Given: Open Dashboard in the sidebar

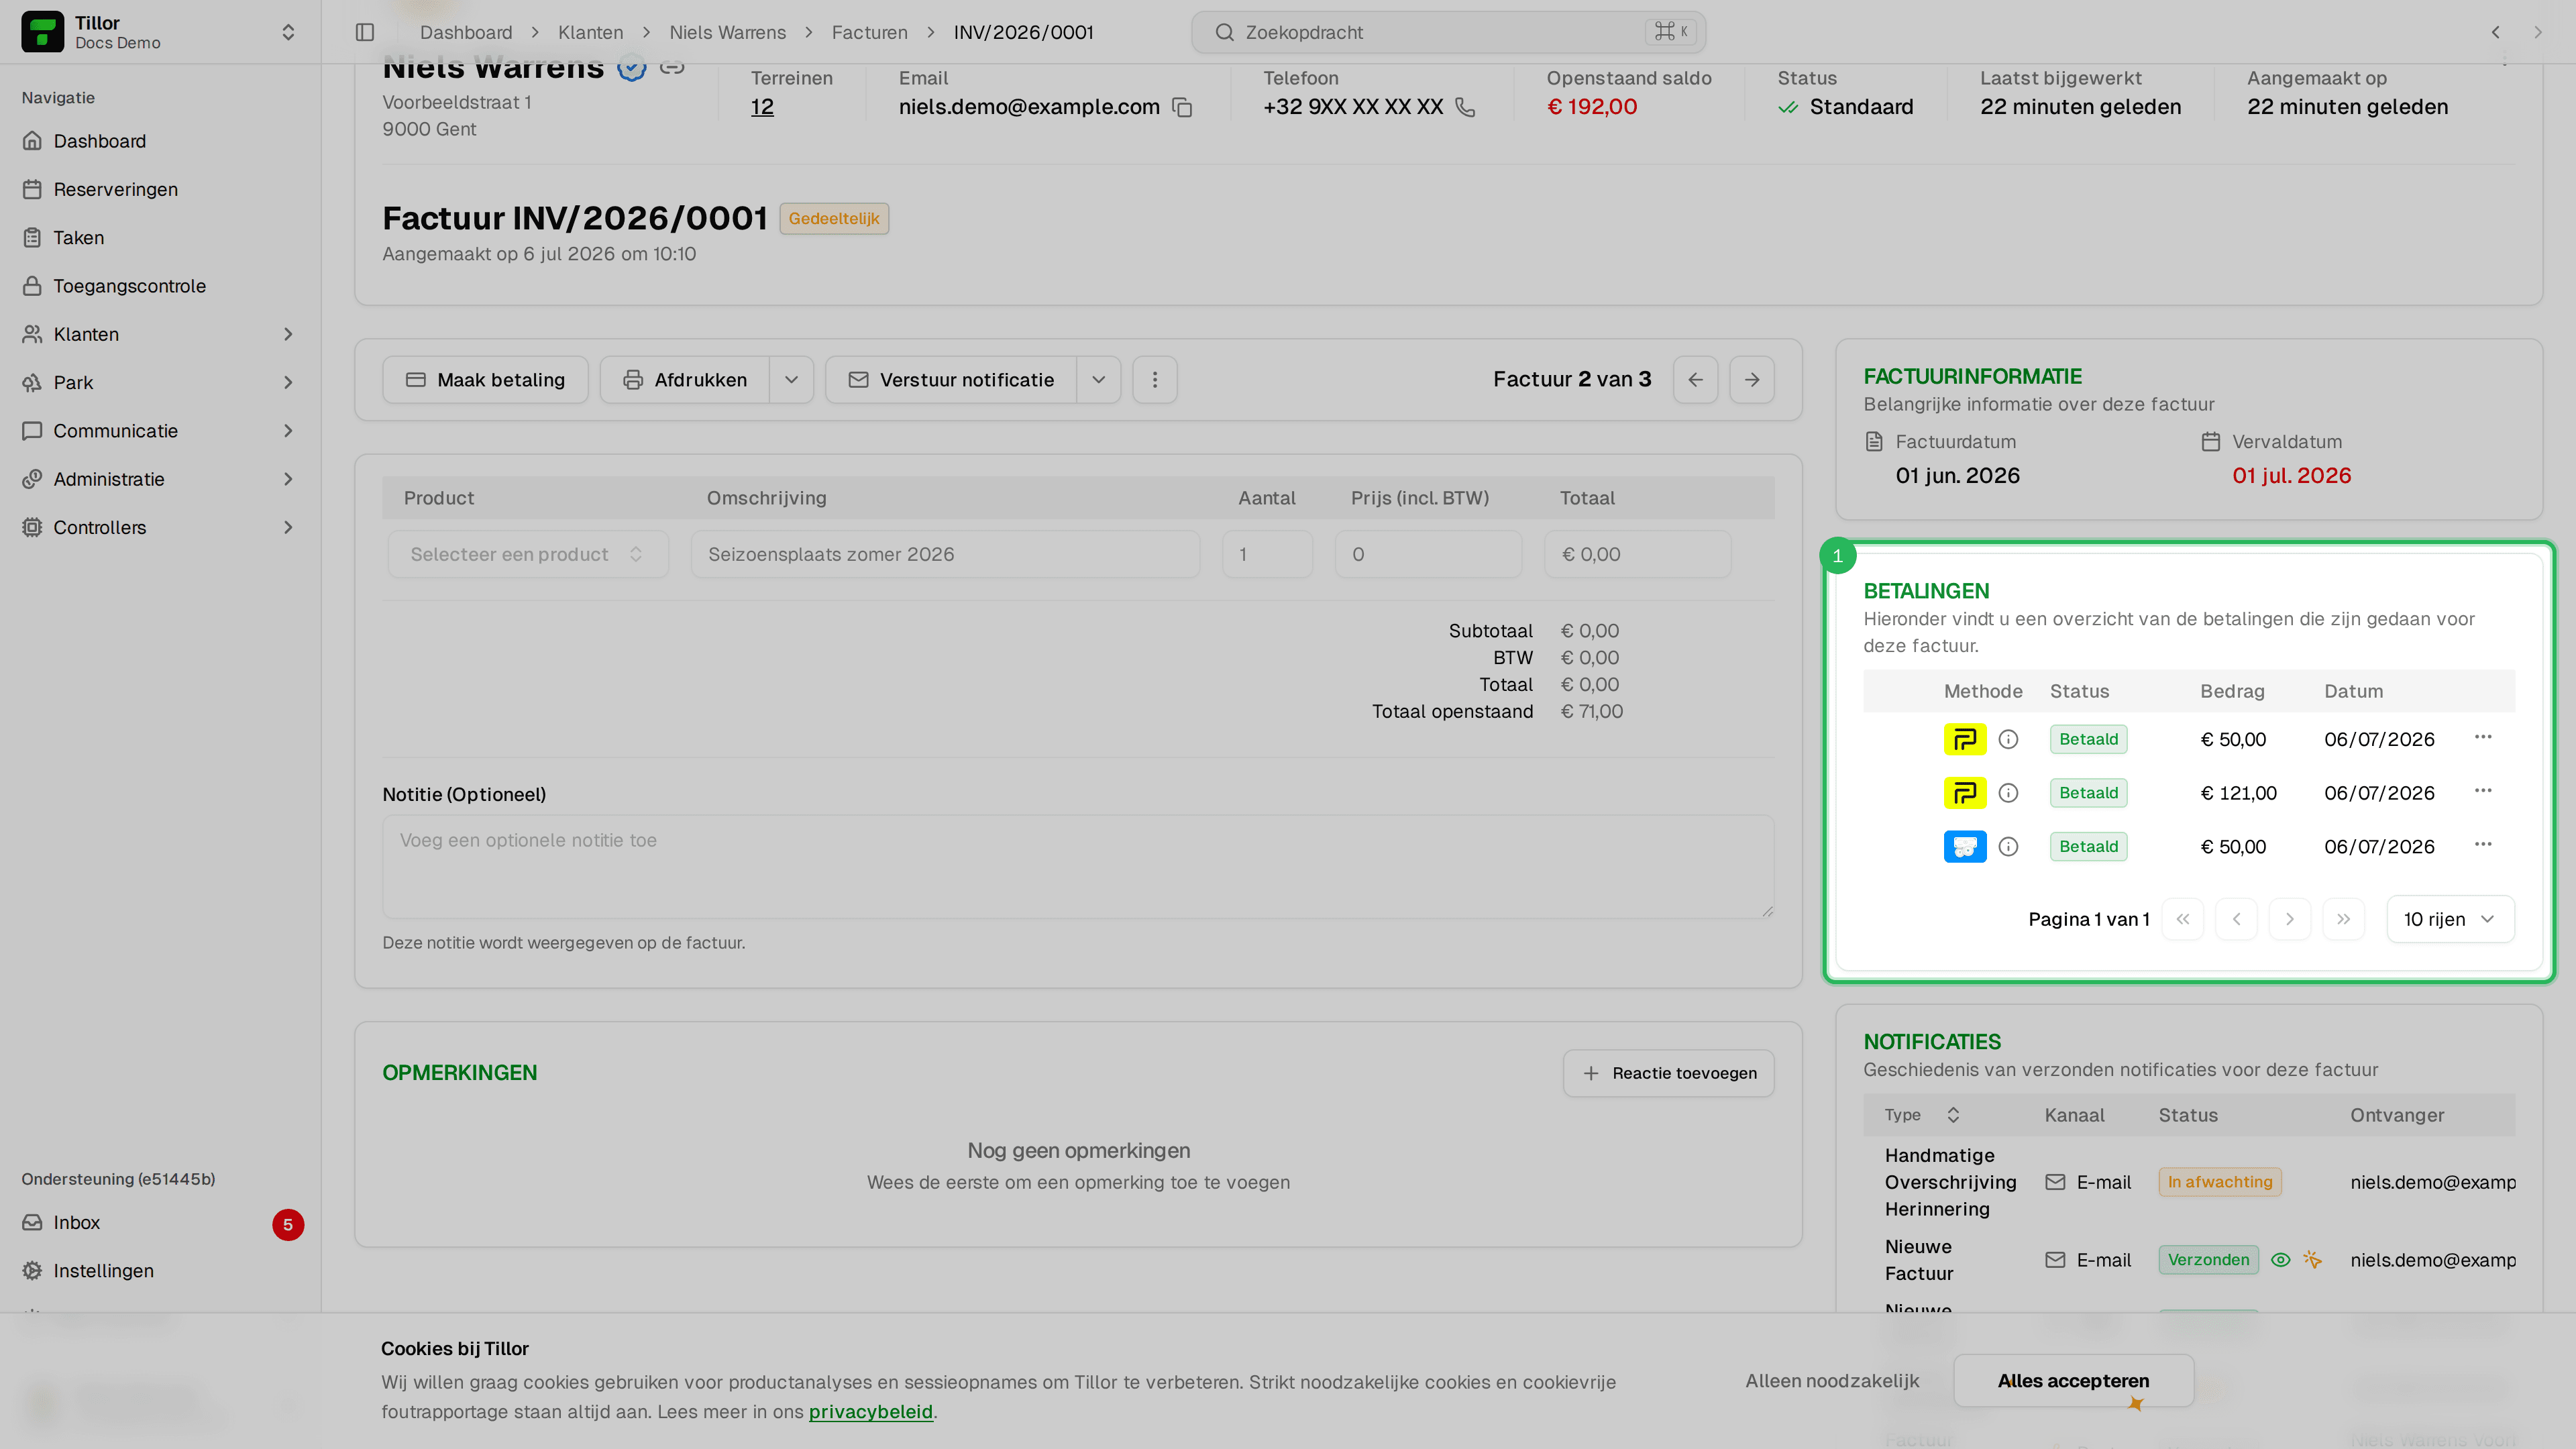Looking at the screenshot, I should click(160, 141).
